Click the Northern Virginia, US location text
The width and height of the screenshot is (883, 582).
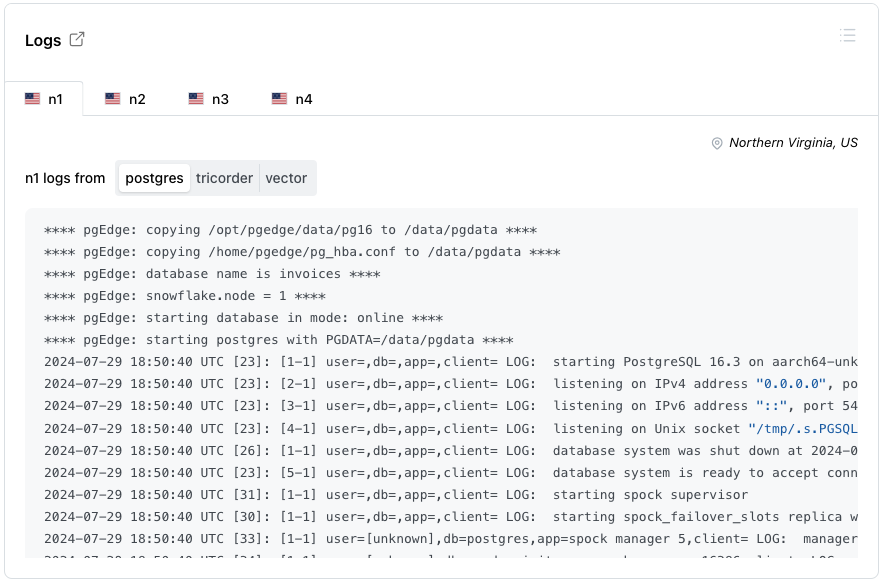(793, 143)
